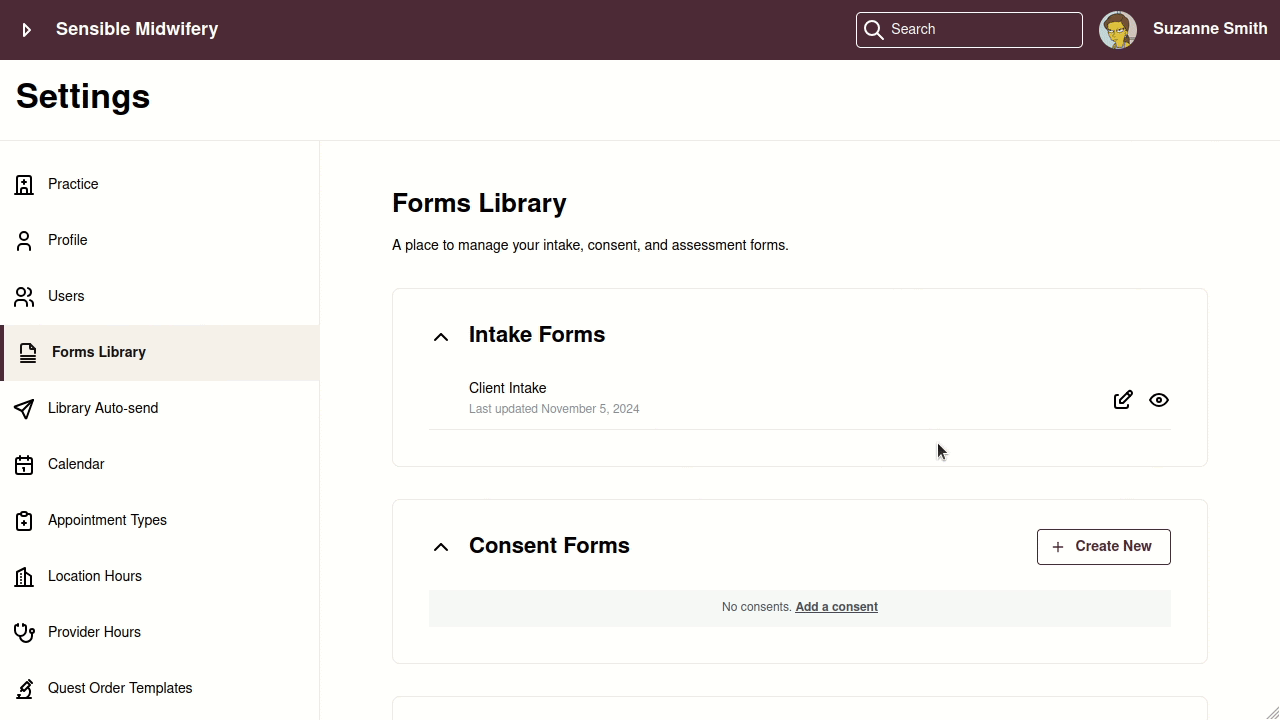Click the Forms Library page heading

coord(479,203)
